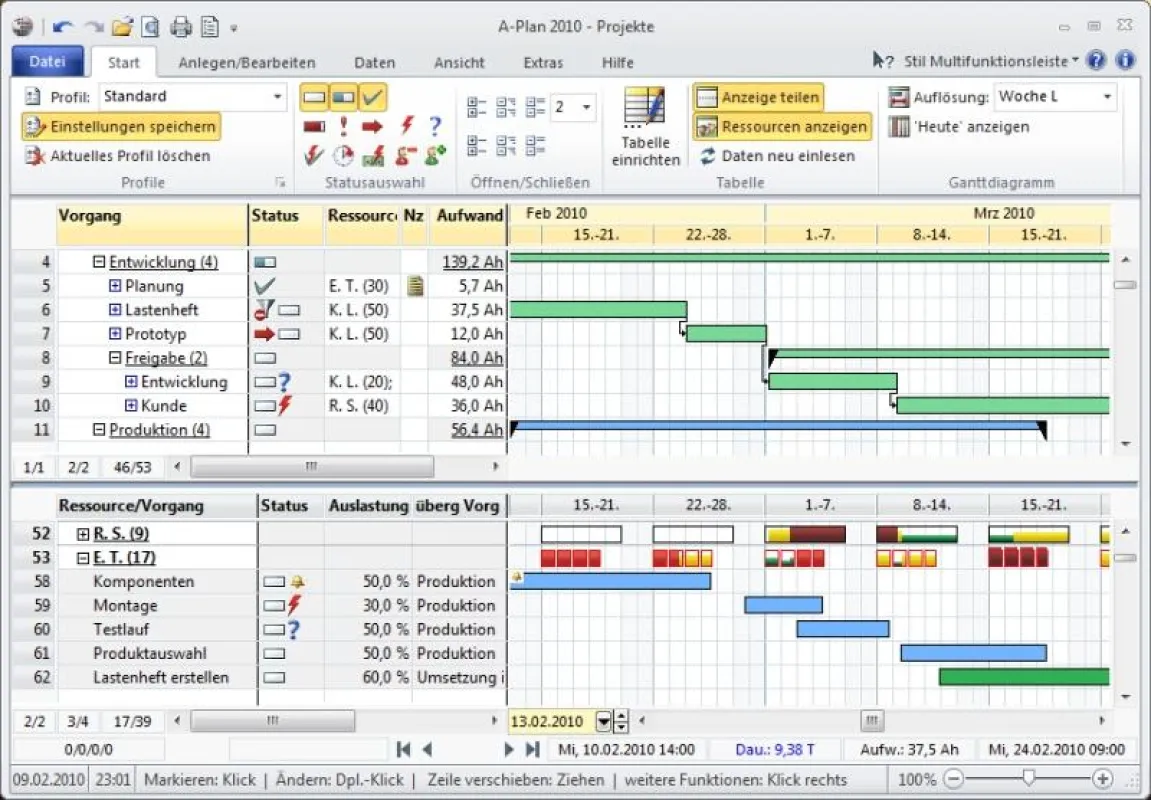Click the printer icon in the quick access toolbar
1151x800 pixels.
tap(181, 28)
